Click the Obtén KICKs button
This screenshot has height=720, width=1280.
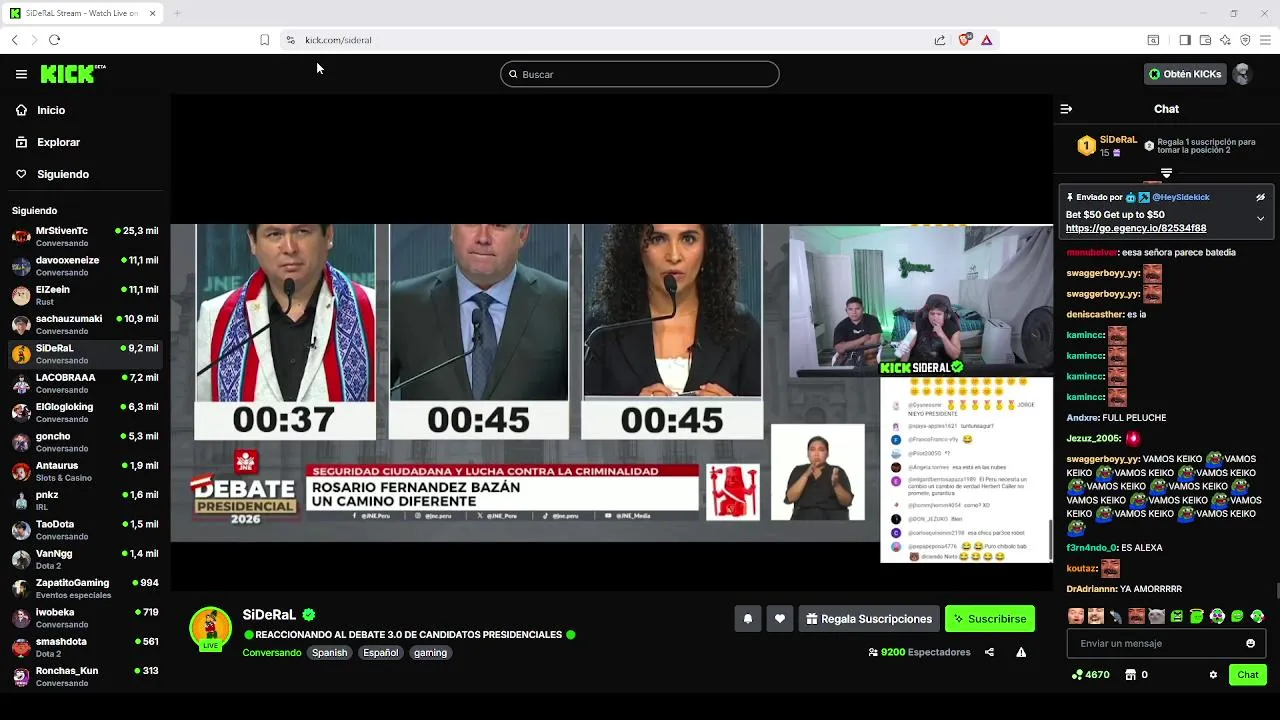pos(1184,74)
